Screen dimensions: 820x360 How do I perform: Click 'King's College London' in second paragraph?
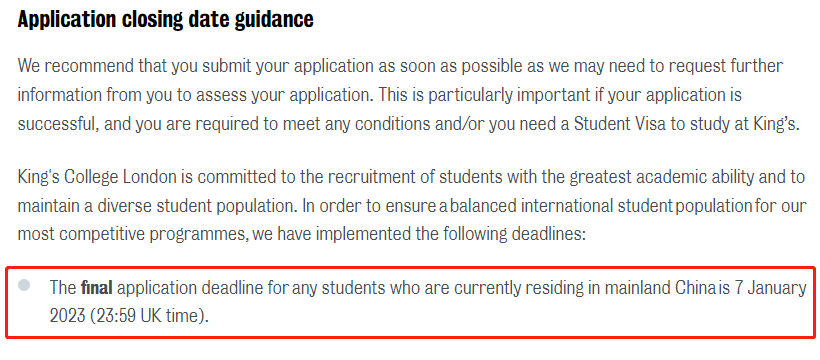click(98, 177)
